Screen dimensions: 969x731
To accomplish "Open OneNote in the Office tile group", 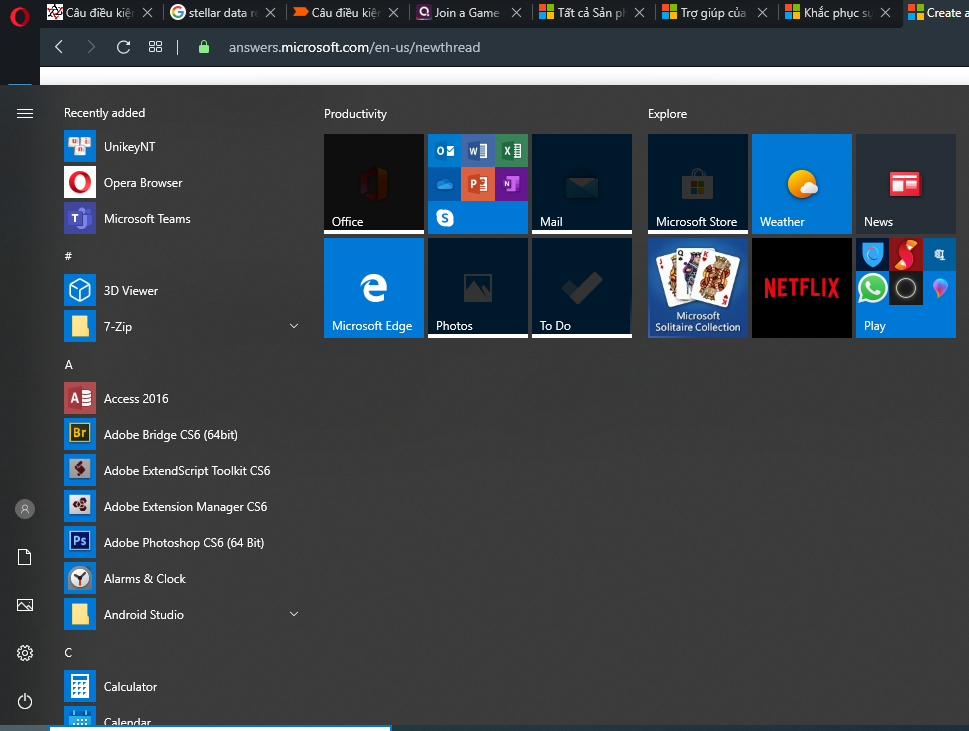I will pyautogui.click(x=512, y=184).
